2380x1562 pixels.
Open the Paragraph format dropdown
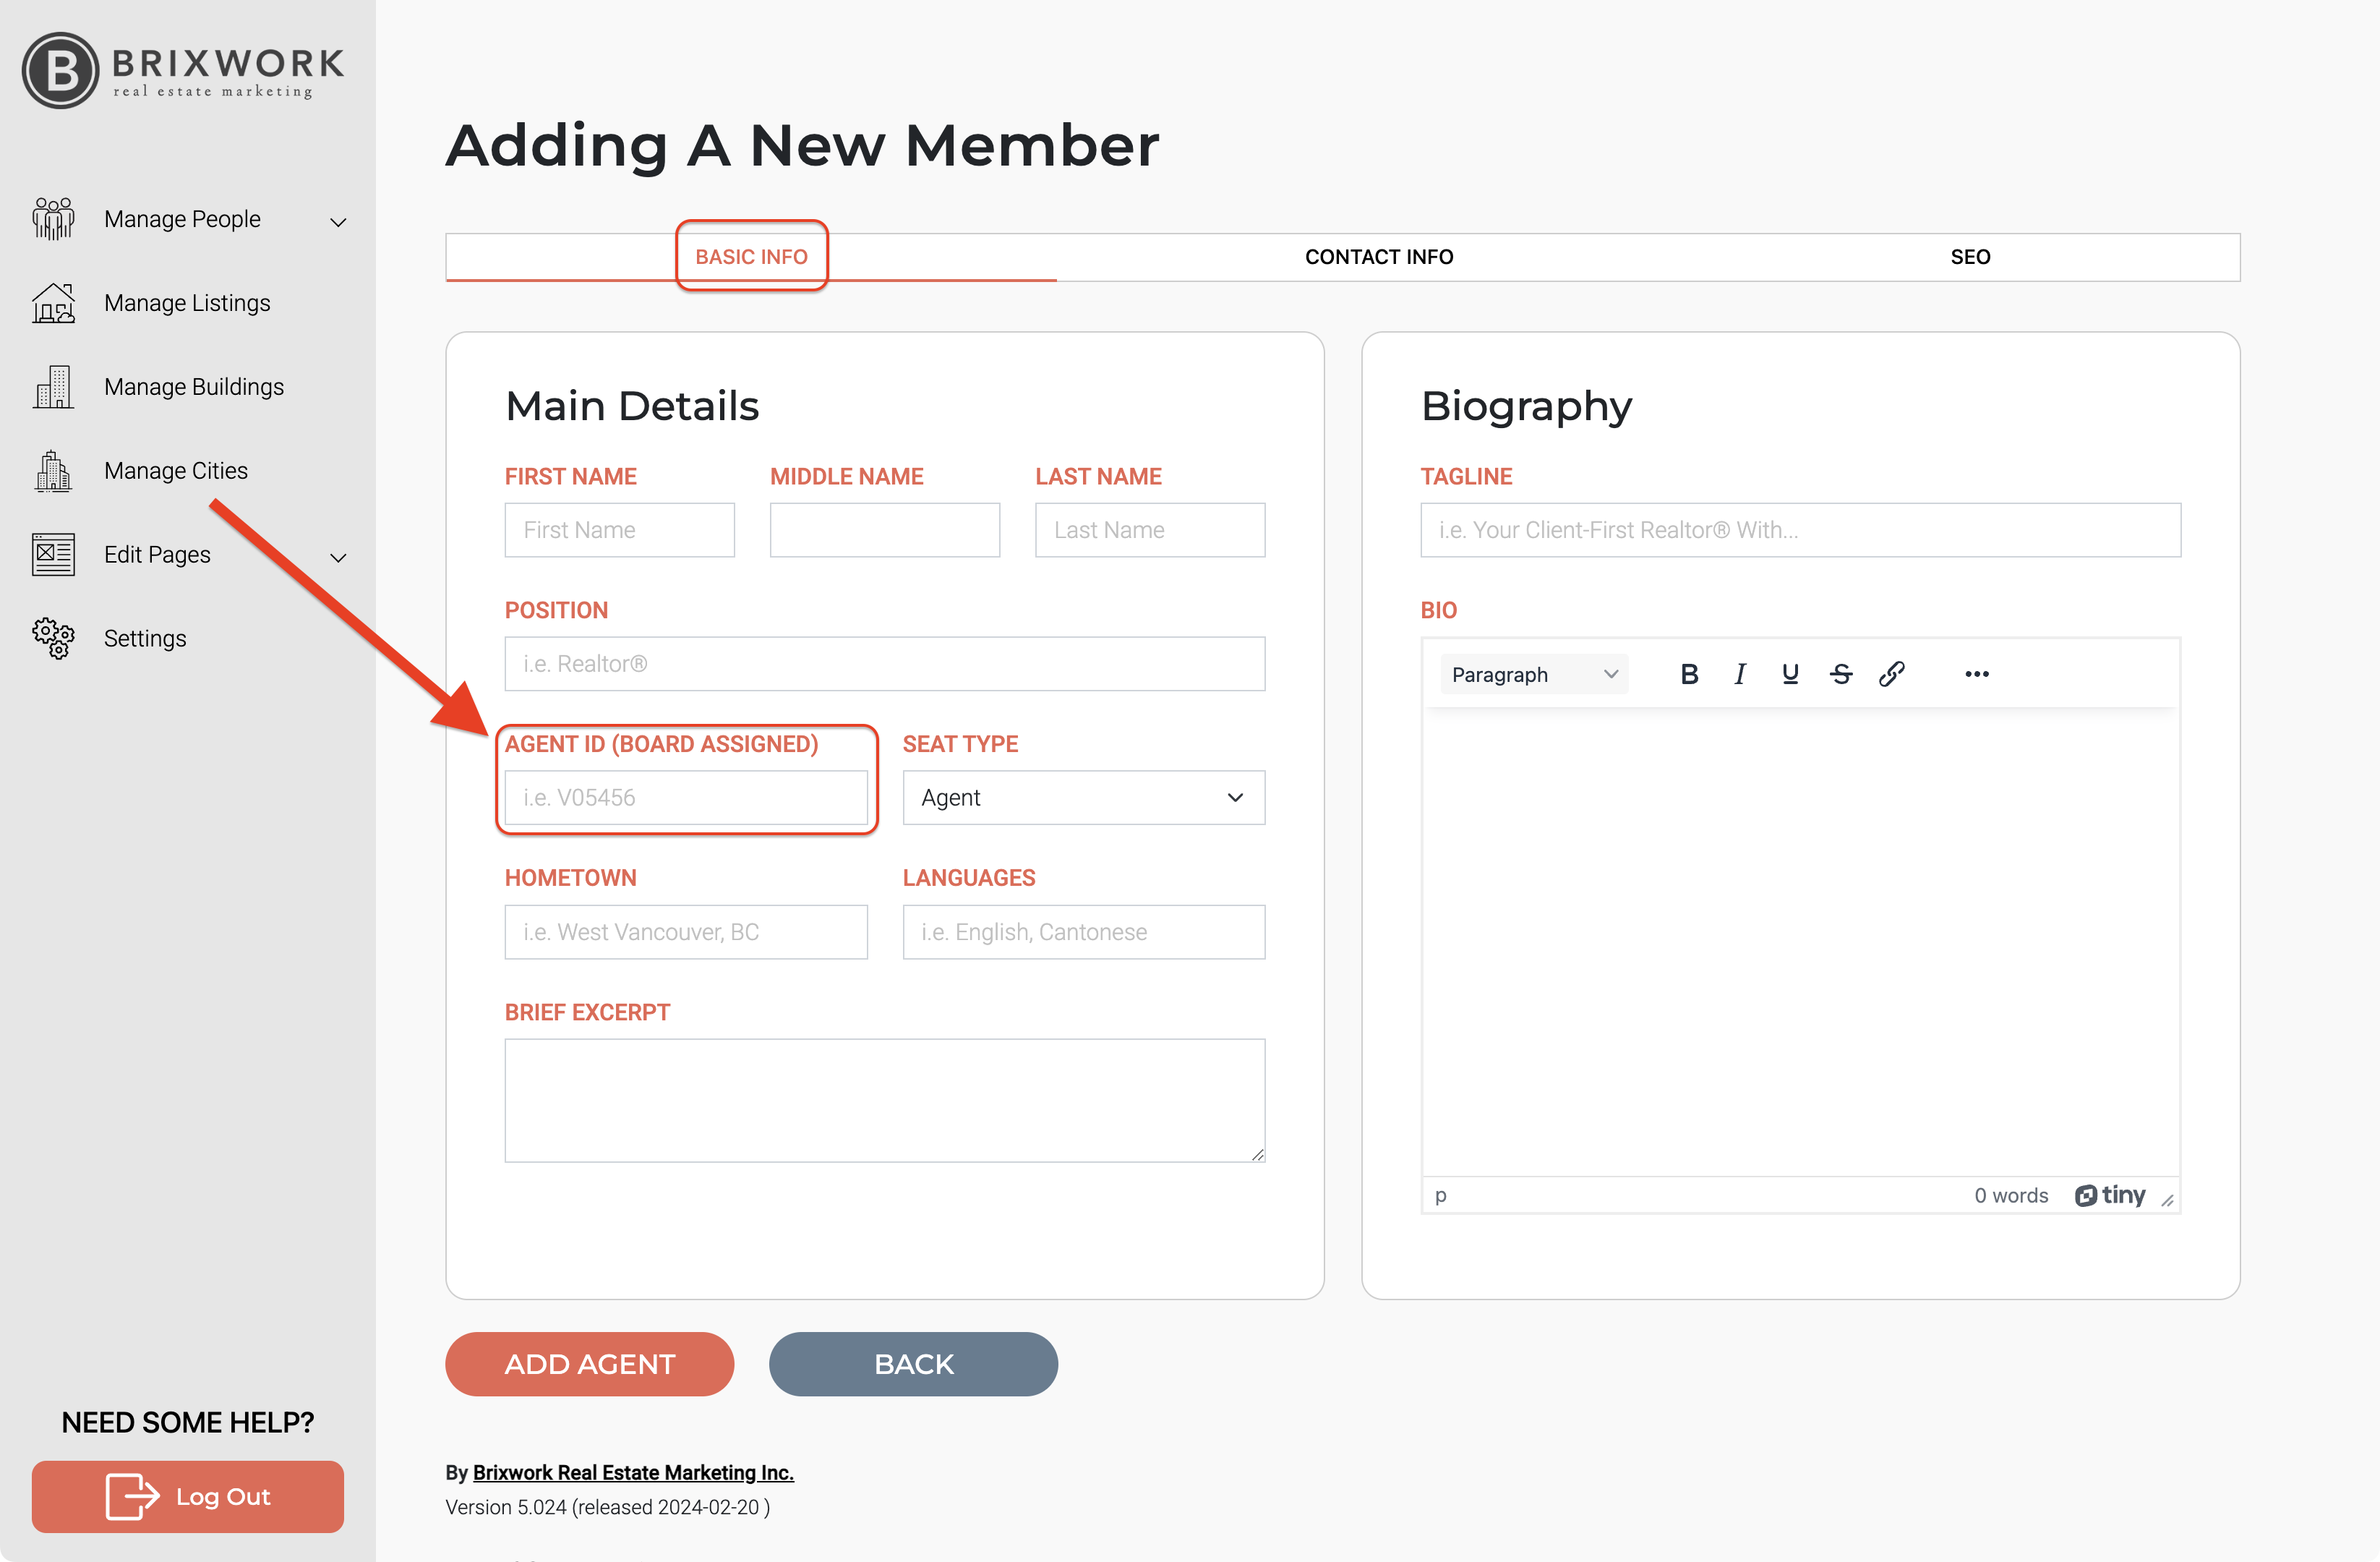(1533, 674)
